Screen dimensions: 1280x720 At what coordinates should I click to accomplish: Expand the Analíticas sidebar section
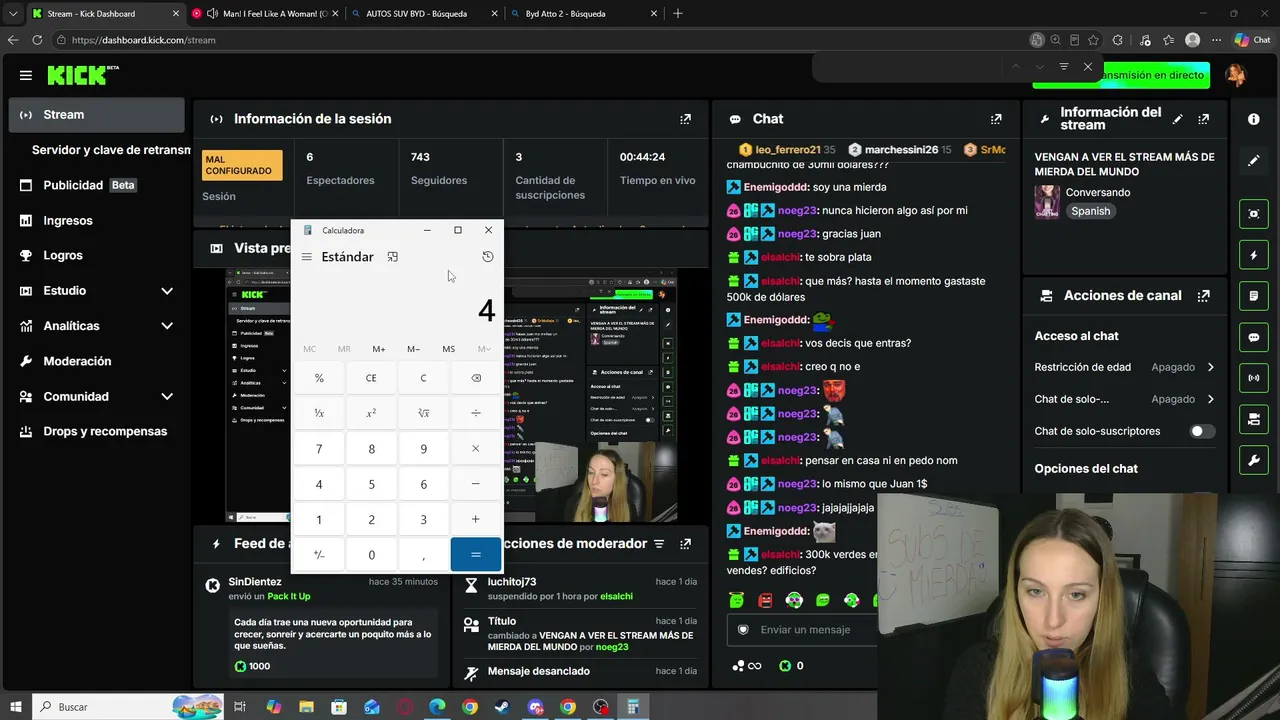tap(167, 326)
